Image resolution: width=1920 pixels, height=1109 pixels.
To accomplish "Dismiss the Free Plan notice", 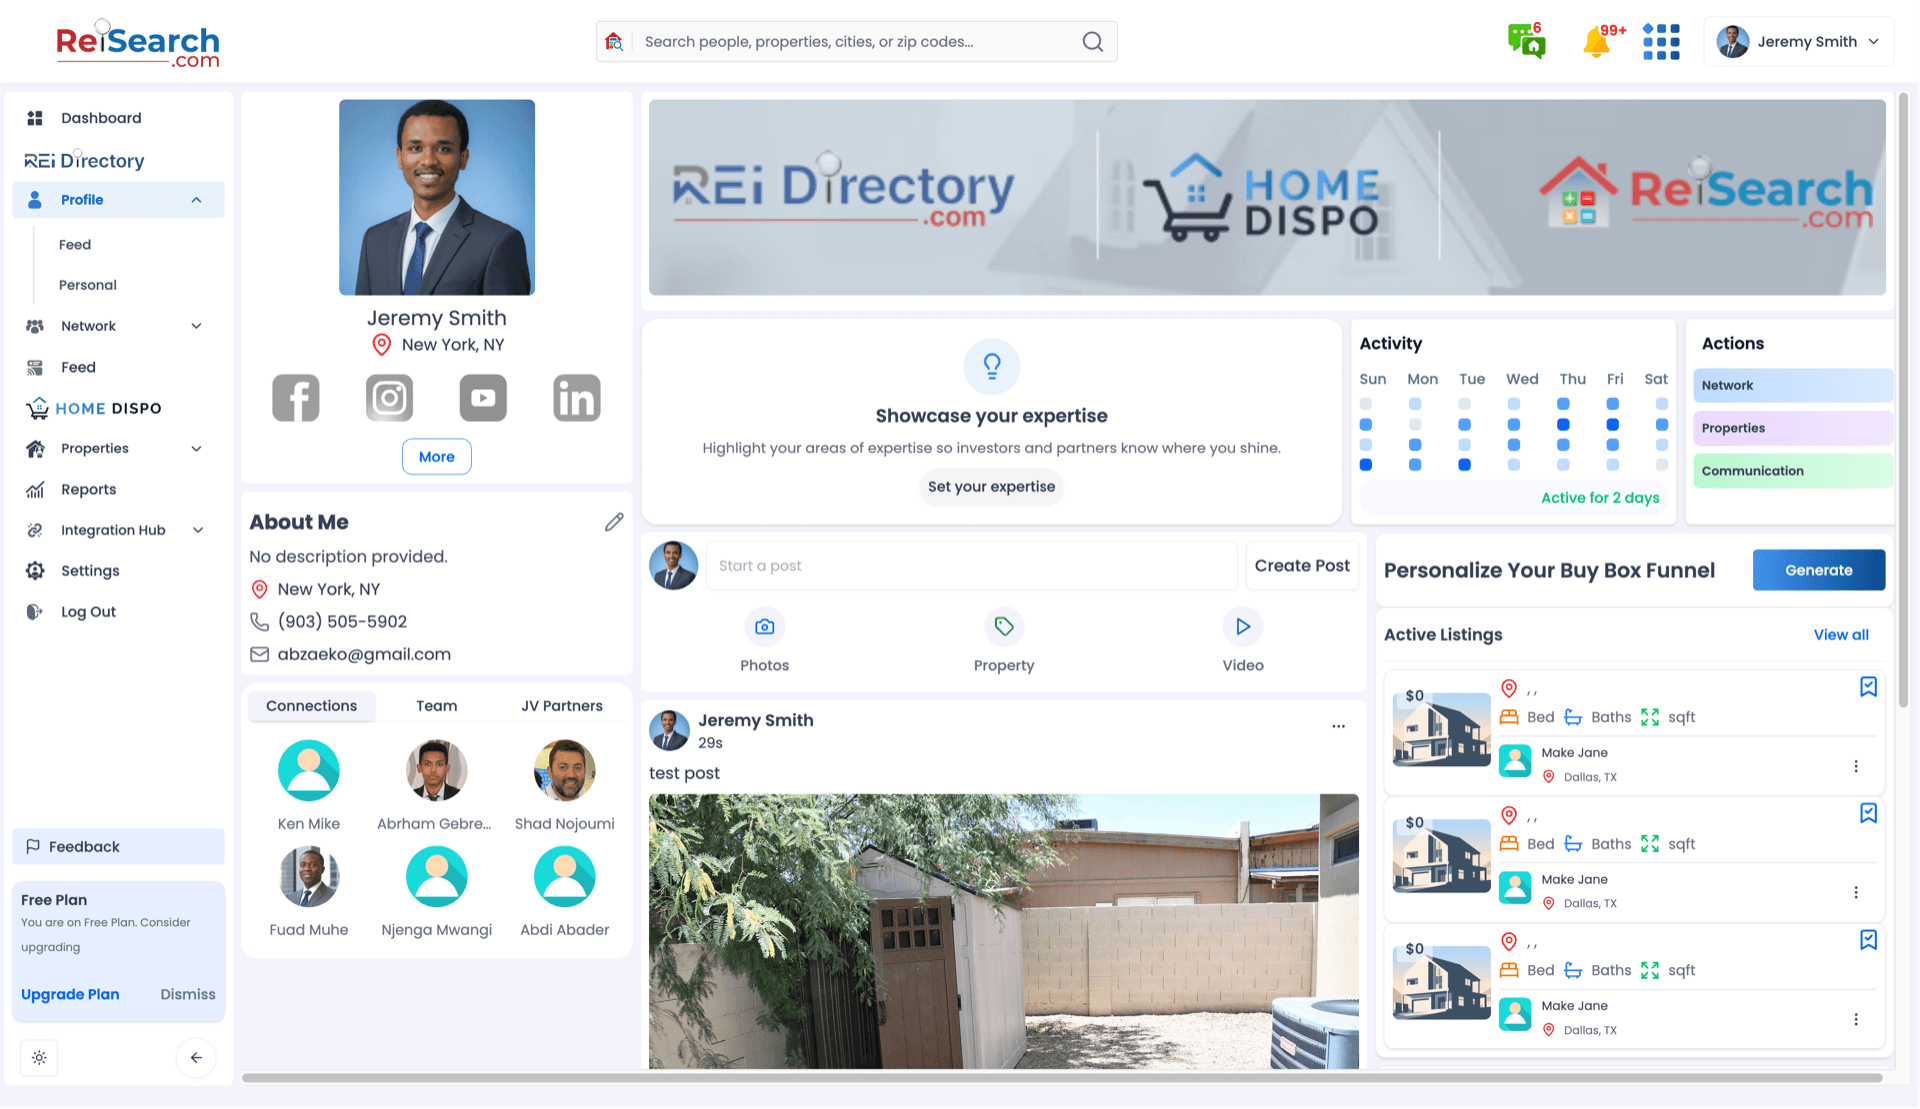I will [188, 995].
